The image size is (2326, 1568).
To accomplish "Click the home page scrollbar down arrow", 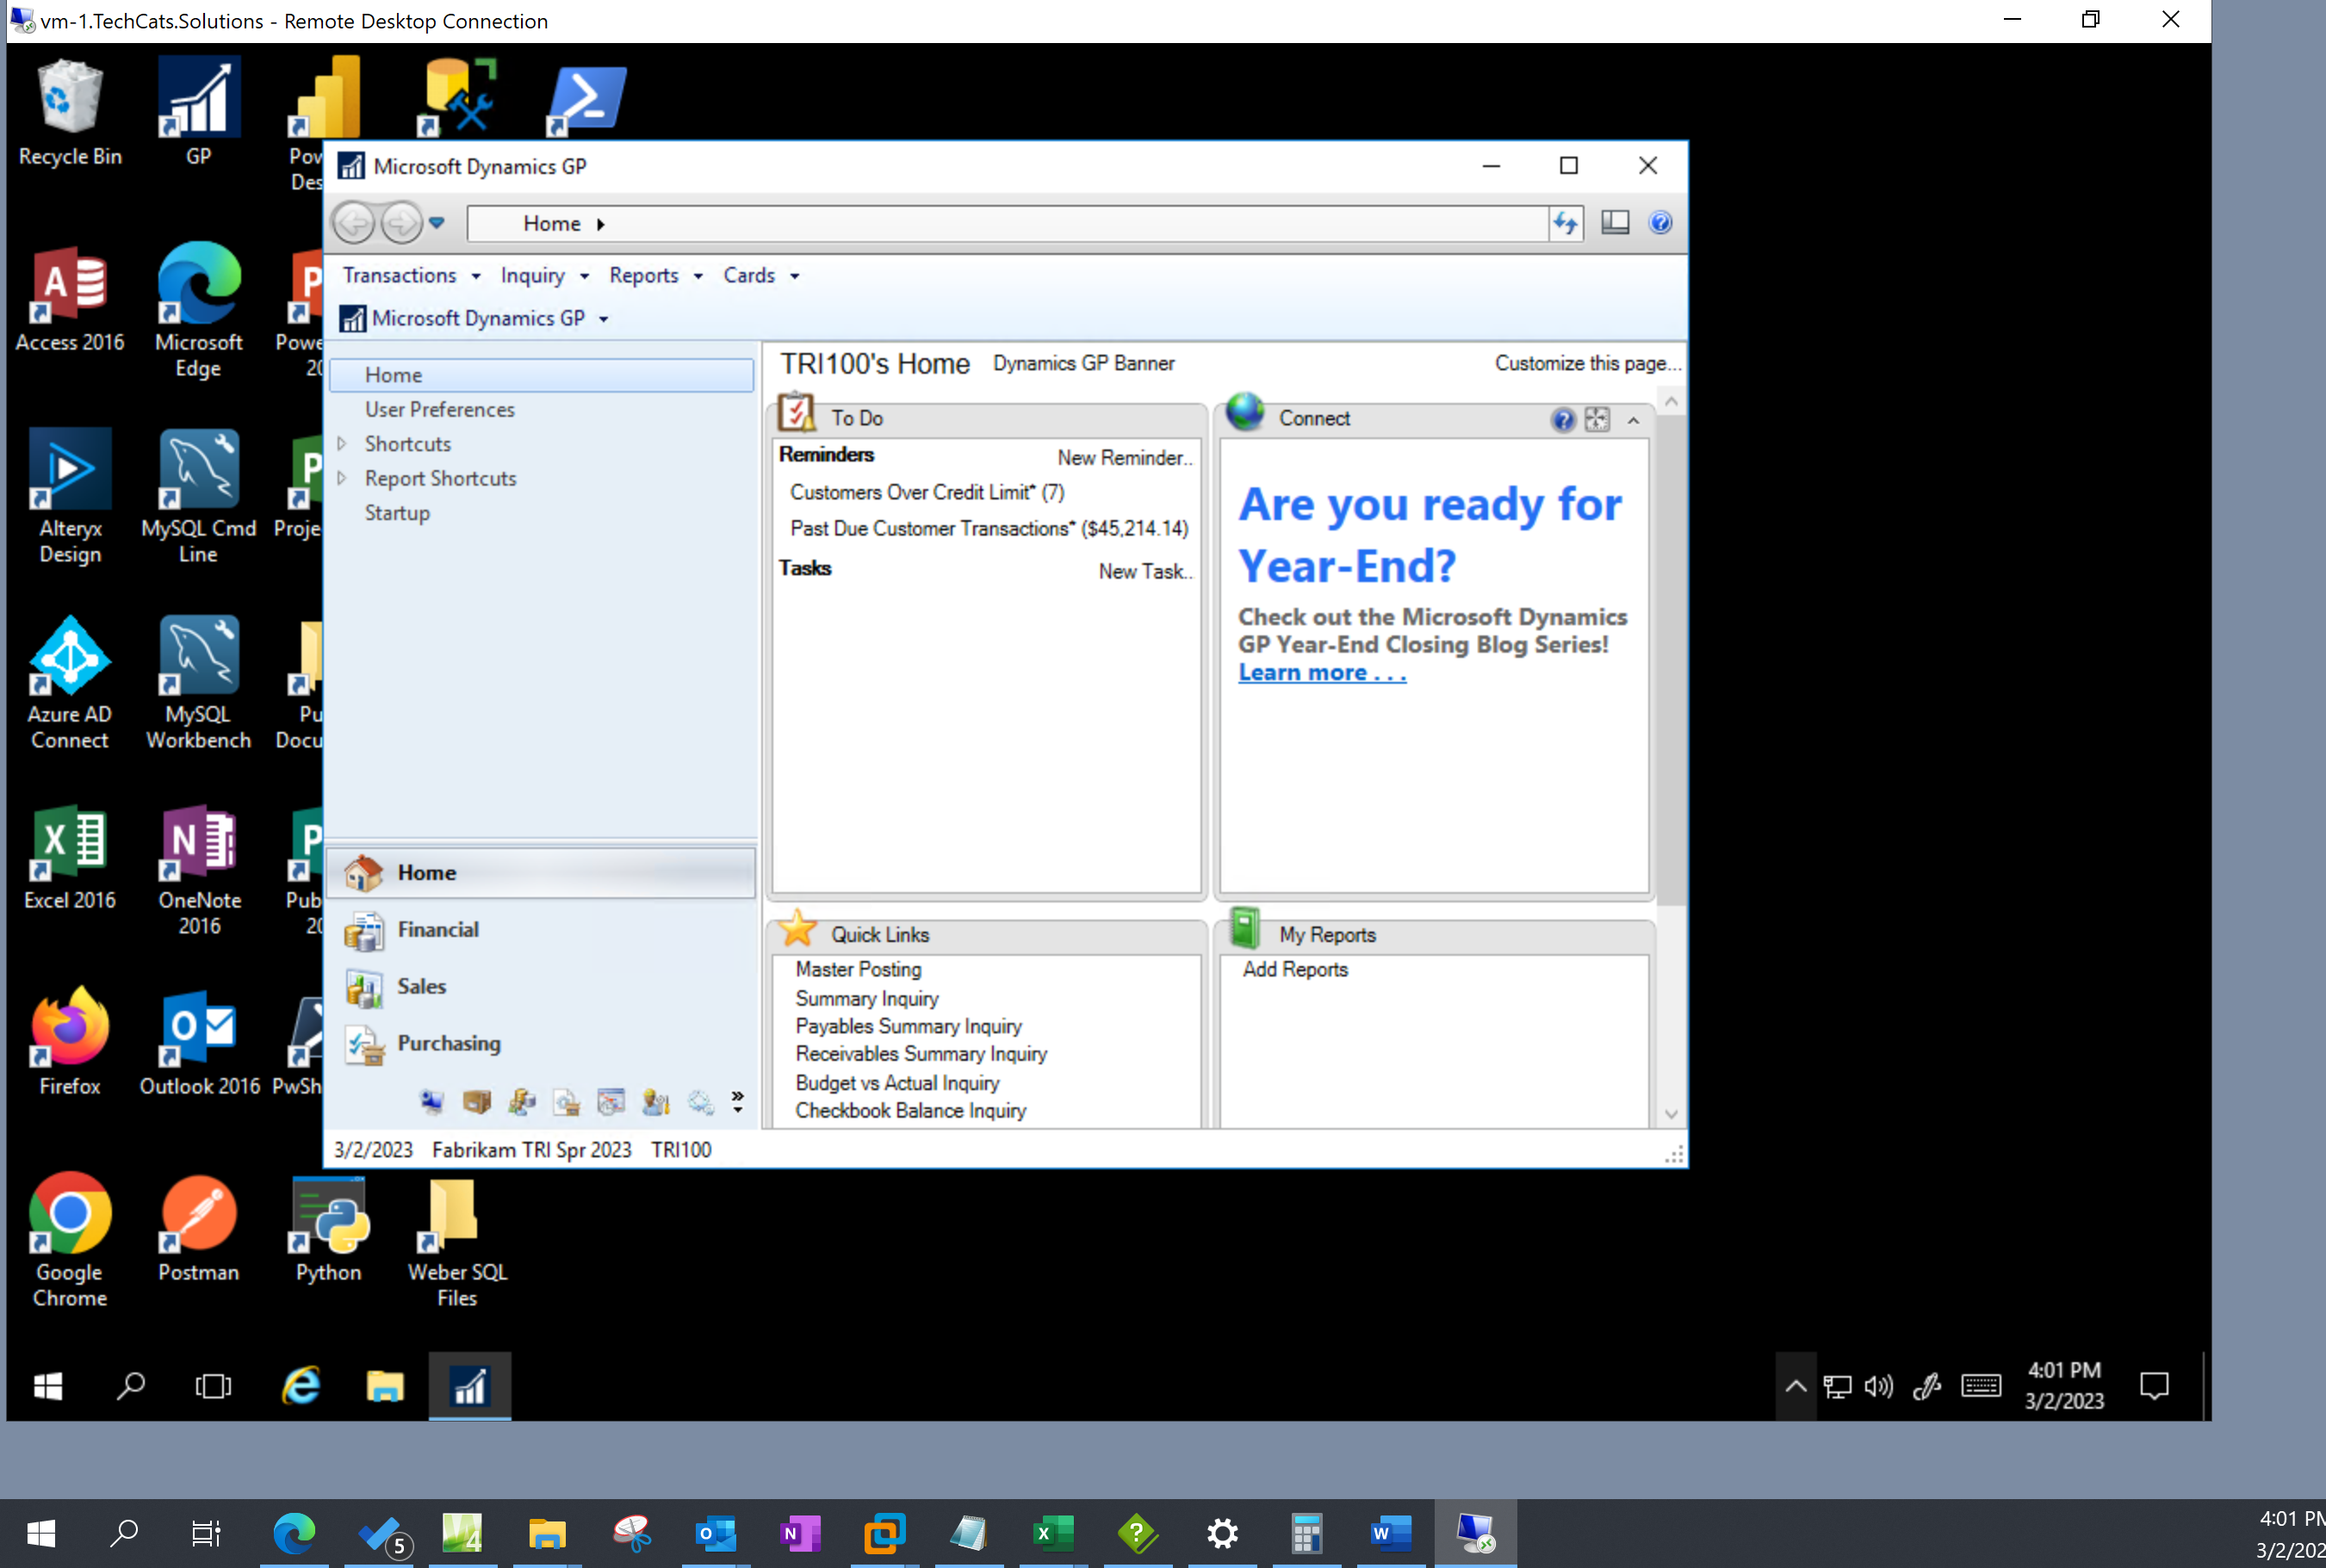I will point(1670,1114).
